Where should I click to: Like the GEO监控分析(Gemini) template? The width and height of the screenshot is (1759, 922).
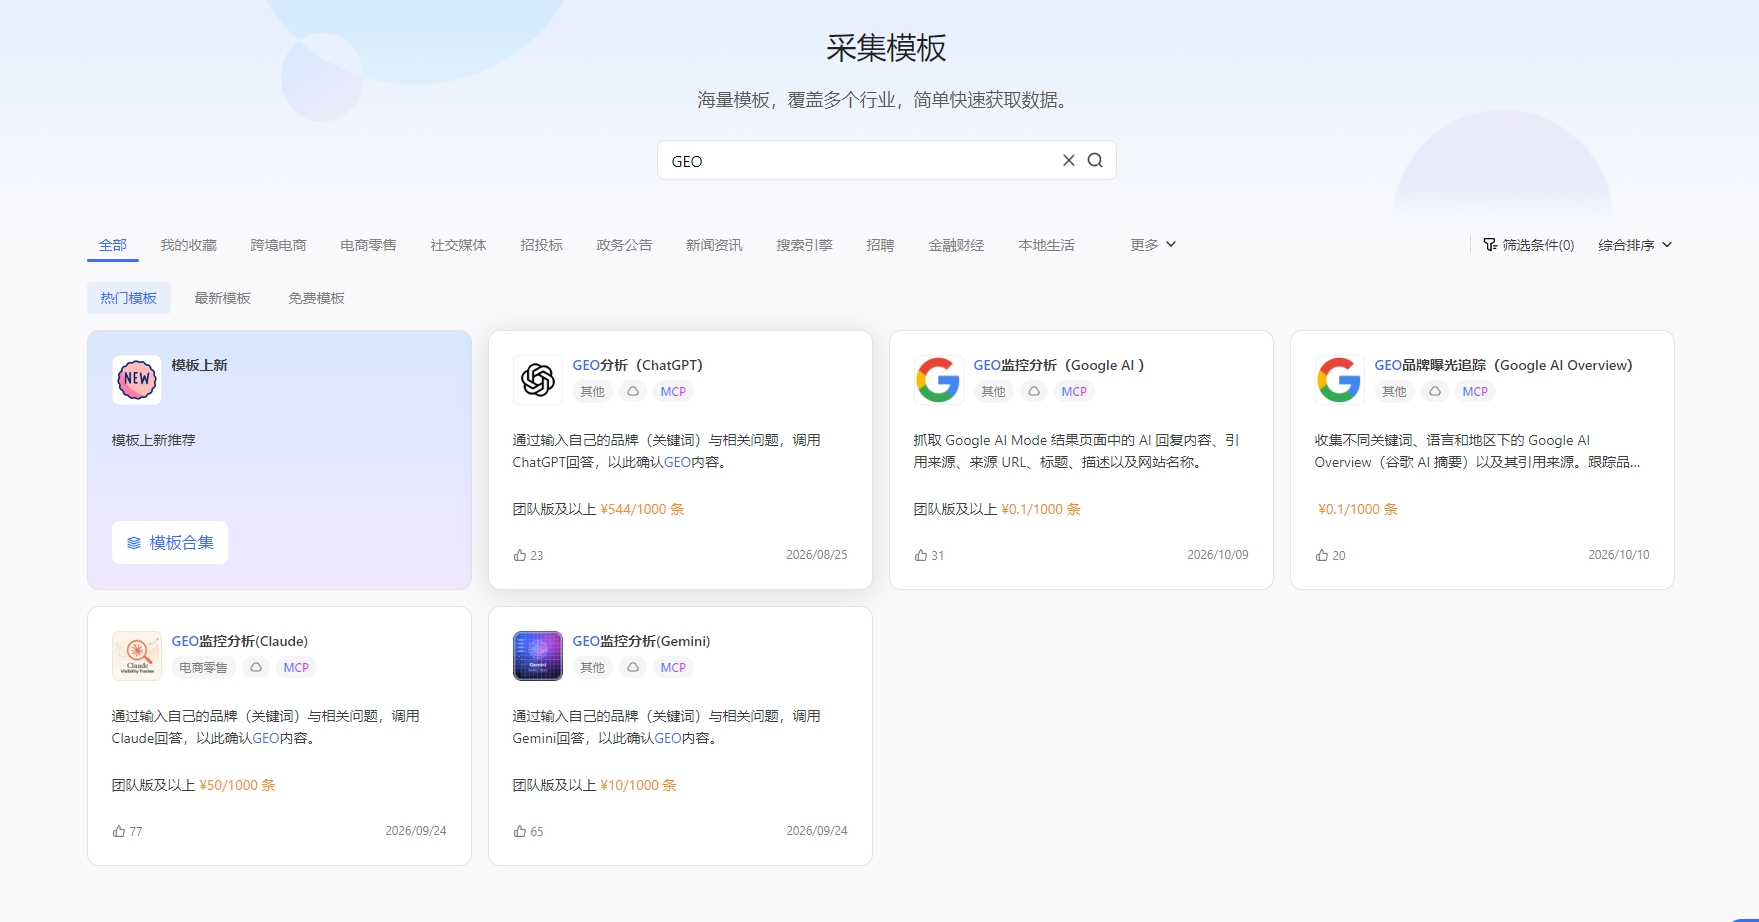click(520, 831)
